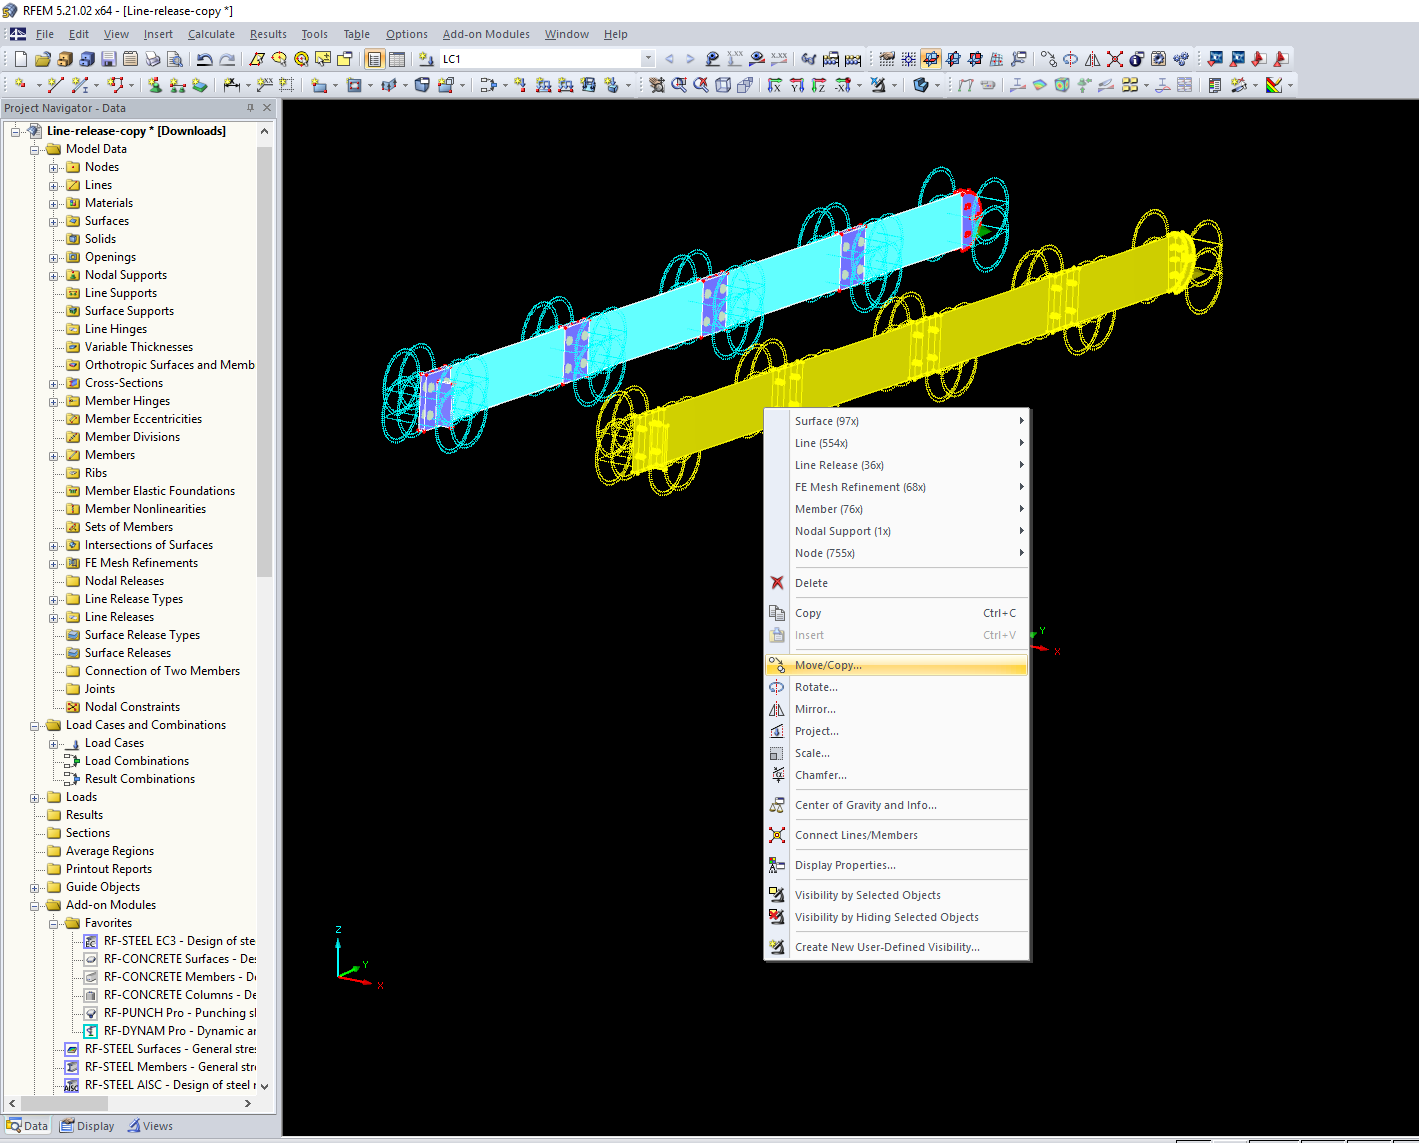The image size is (1419, 1143).
Task: Select Visibility by Selected Objects
Action: (897, 895)
